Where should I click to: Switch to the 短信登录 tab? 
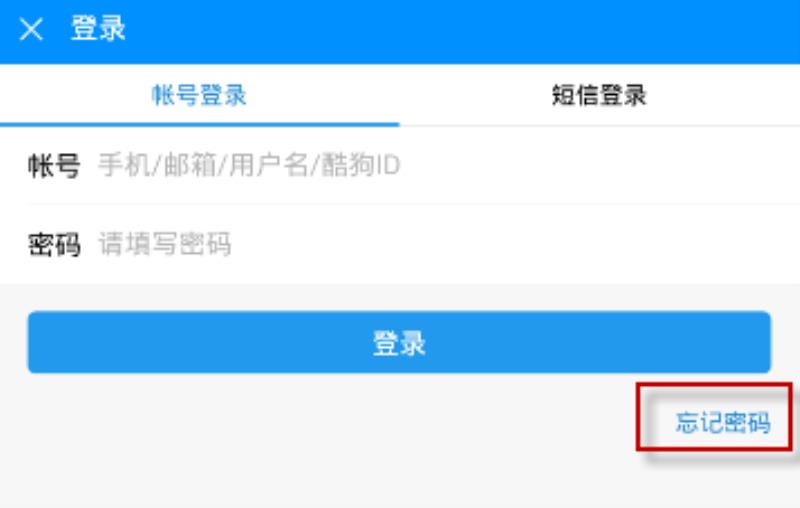pyautogui.click(x=599, y=95)
